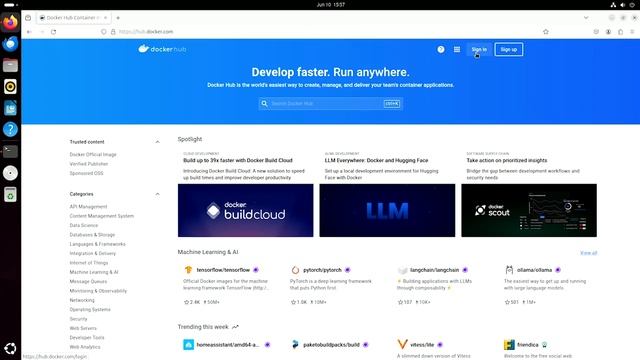Collapse the Categories section
The width and height of the screenshot is (640, 360).
pyautogui.click(x=157, y=194)
